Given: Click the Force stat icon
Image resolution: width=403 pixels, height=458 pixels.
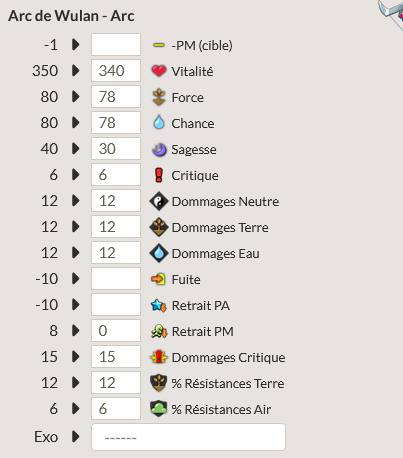Looking at the screenshot, I should (x=159, y=97).
